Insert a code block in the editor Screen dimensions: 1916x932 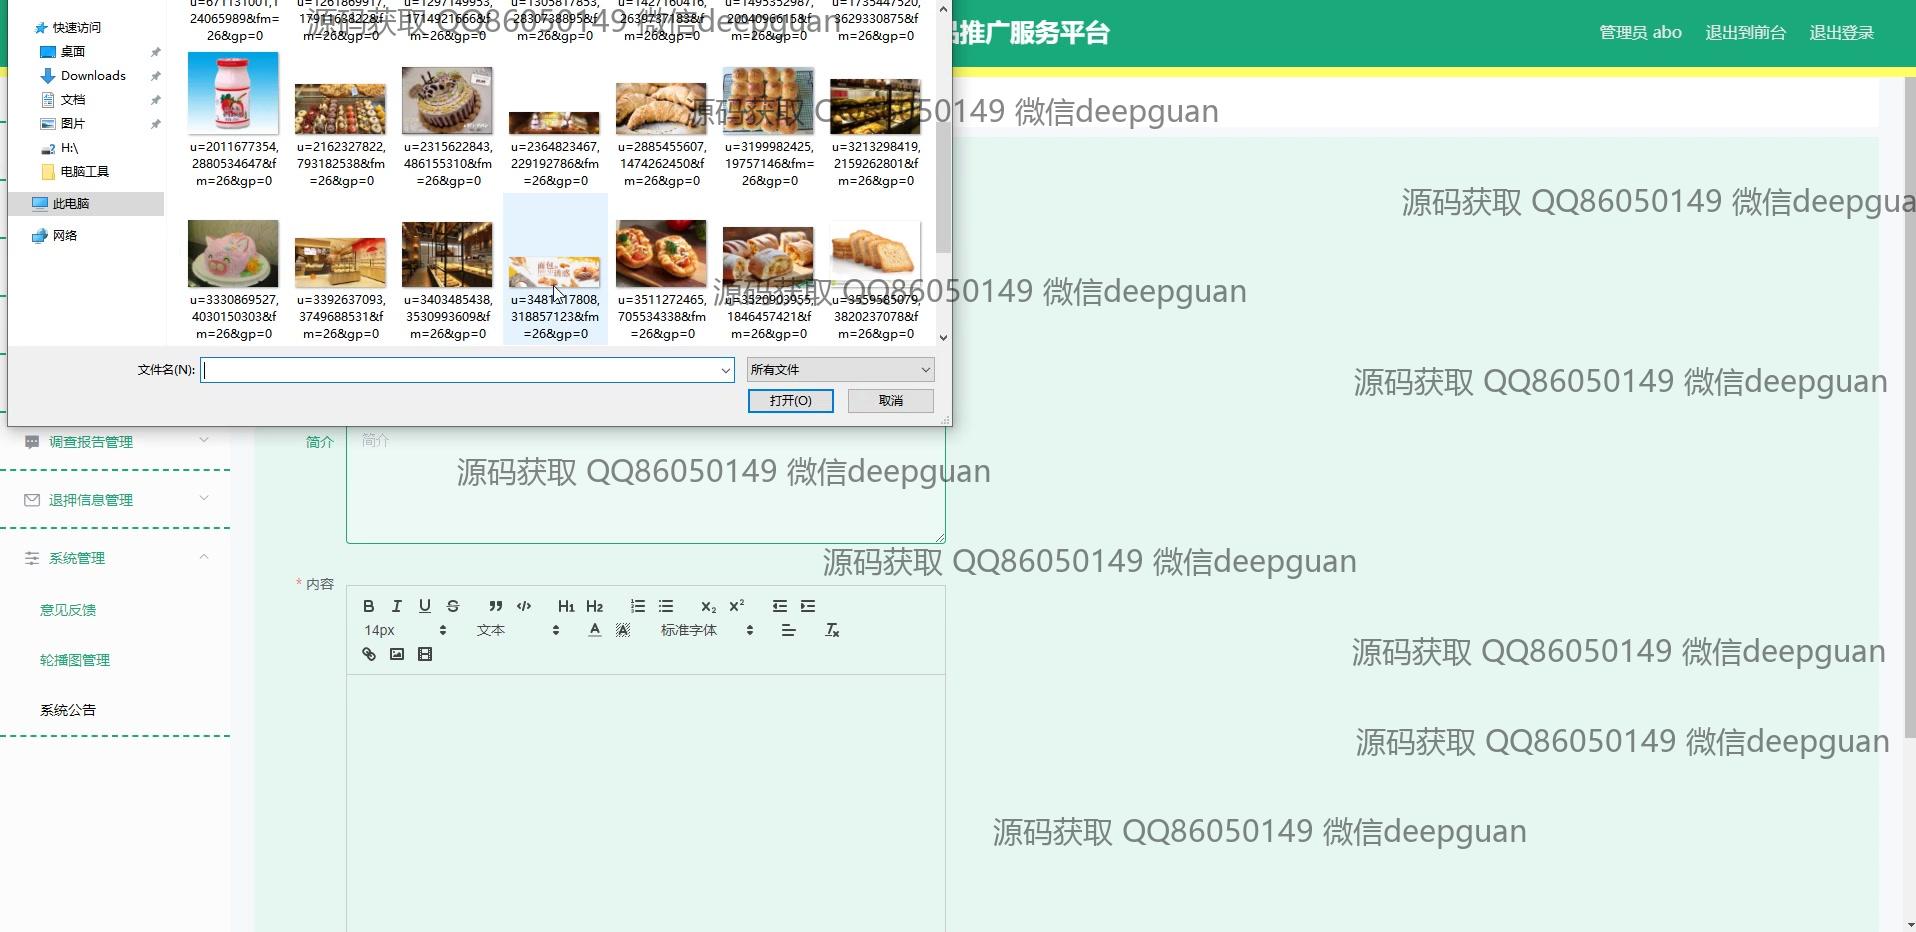[524, 606]
